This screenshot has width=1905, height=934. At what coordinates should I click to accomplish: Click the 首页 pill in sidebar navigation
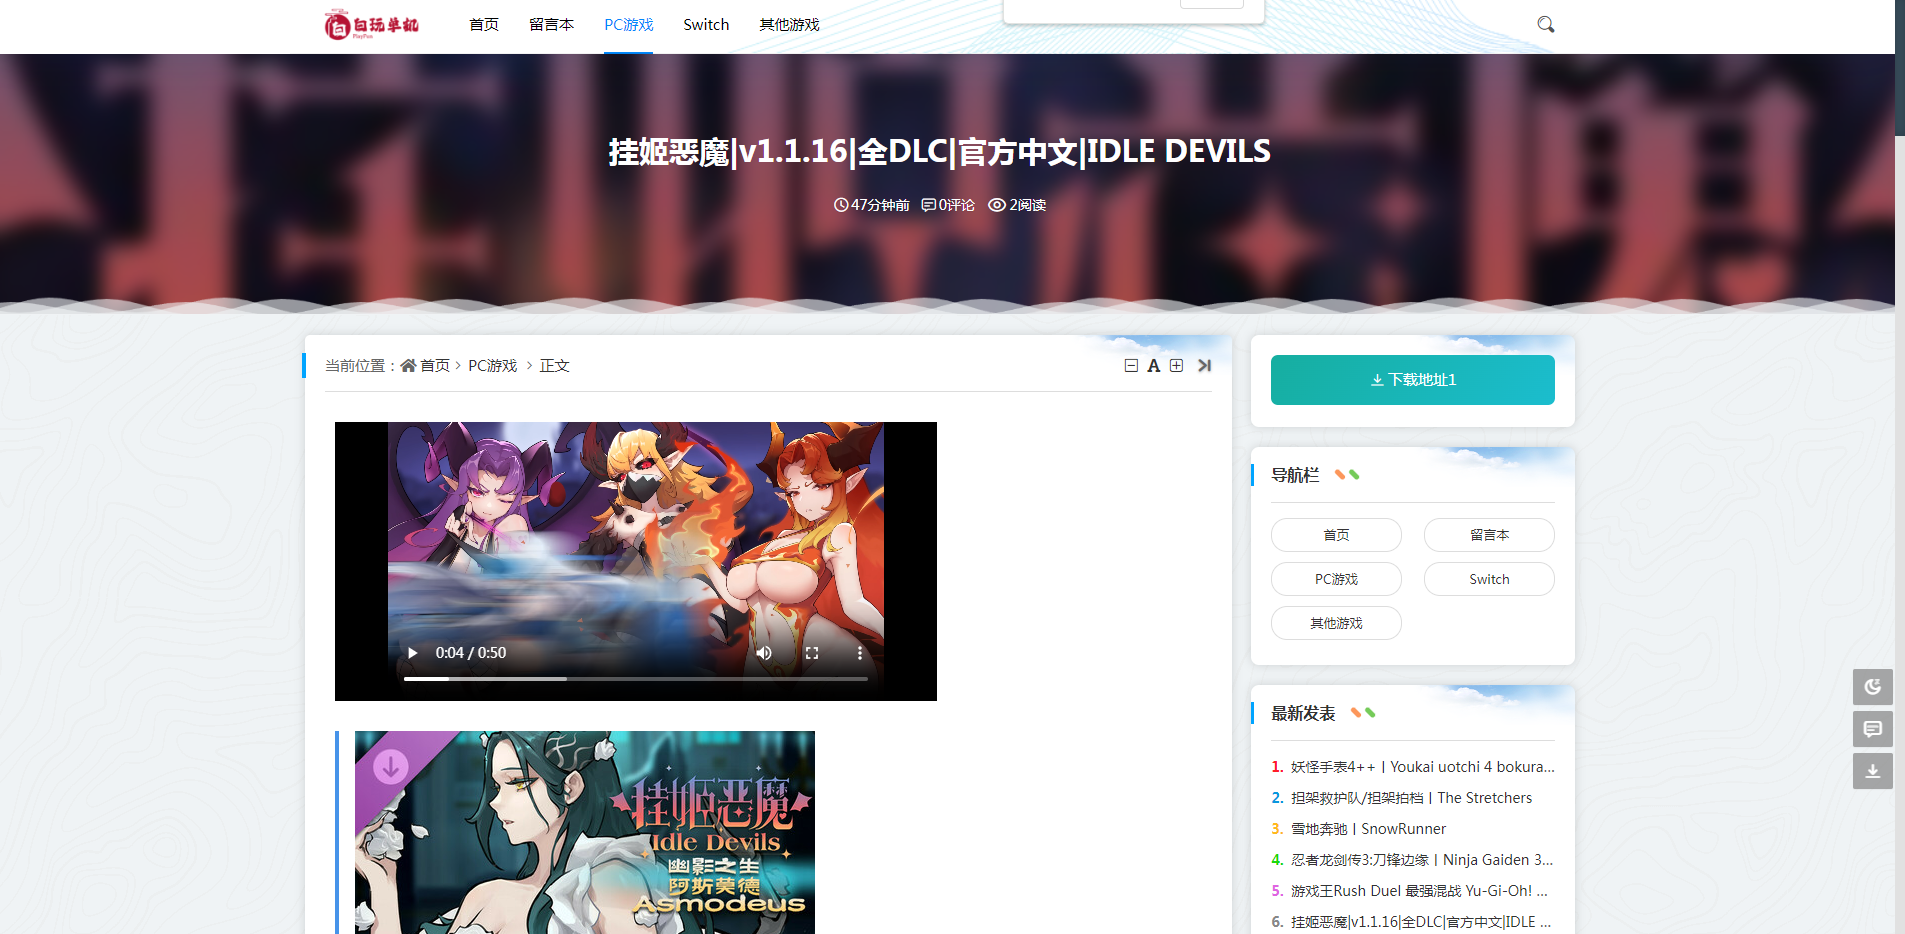pos(1336,535)
